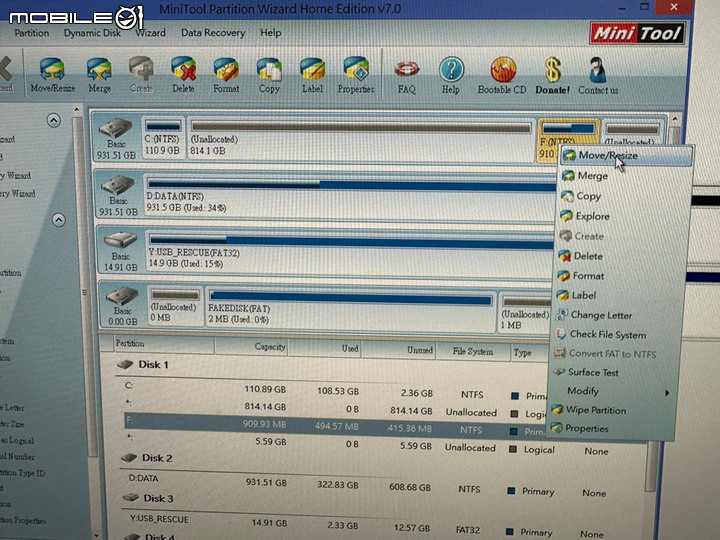Sort by the File System column header
The image size is (720, 540).
(x=473, y=352)
